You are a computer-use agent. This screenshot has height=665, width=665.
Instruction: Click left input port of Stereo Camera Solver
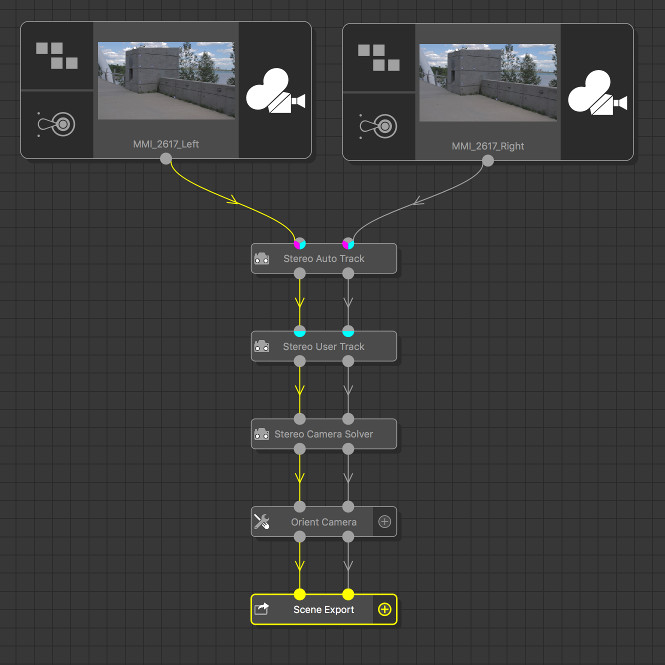click(300, 419)
